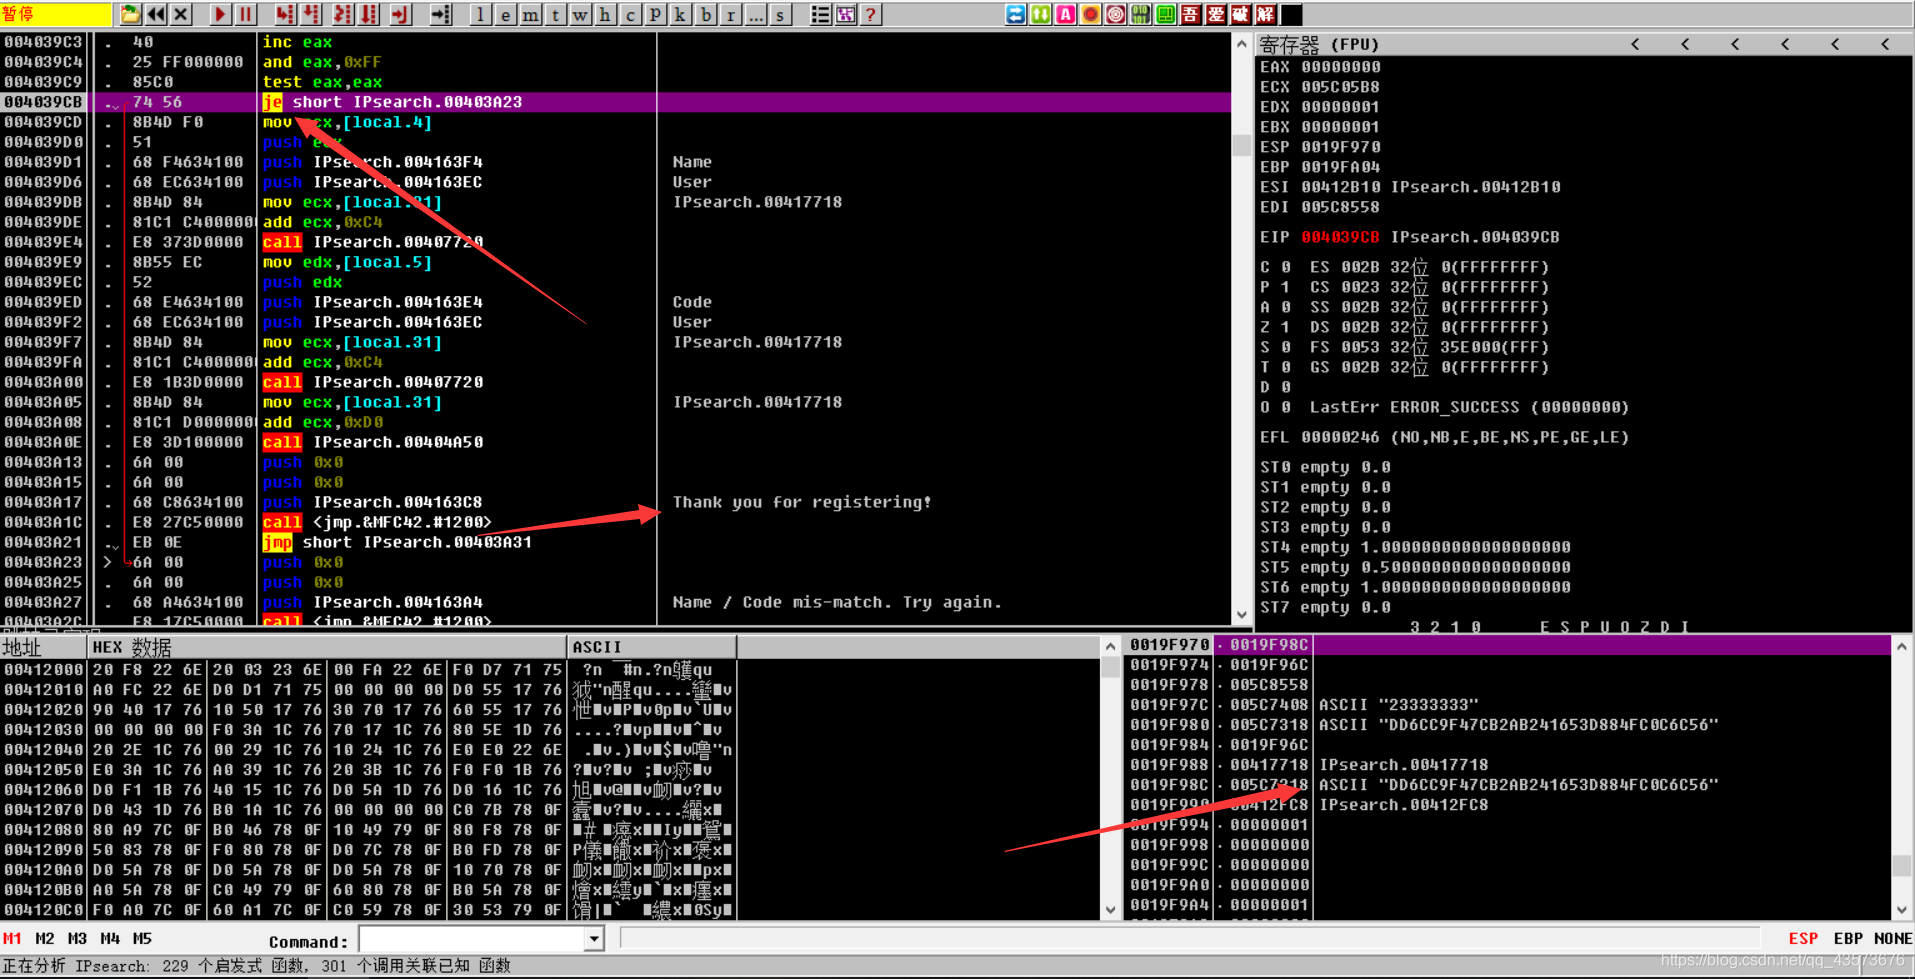Close the debugged program with X icon

pyautogui.click(x=180, y=14)
